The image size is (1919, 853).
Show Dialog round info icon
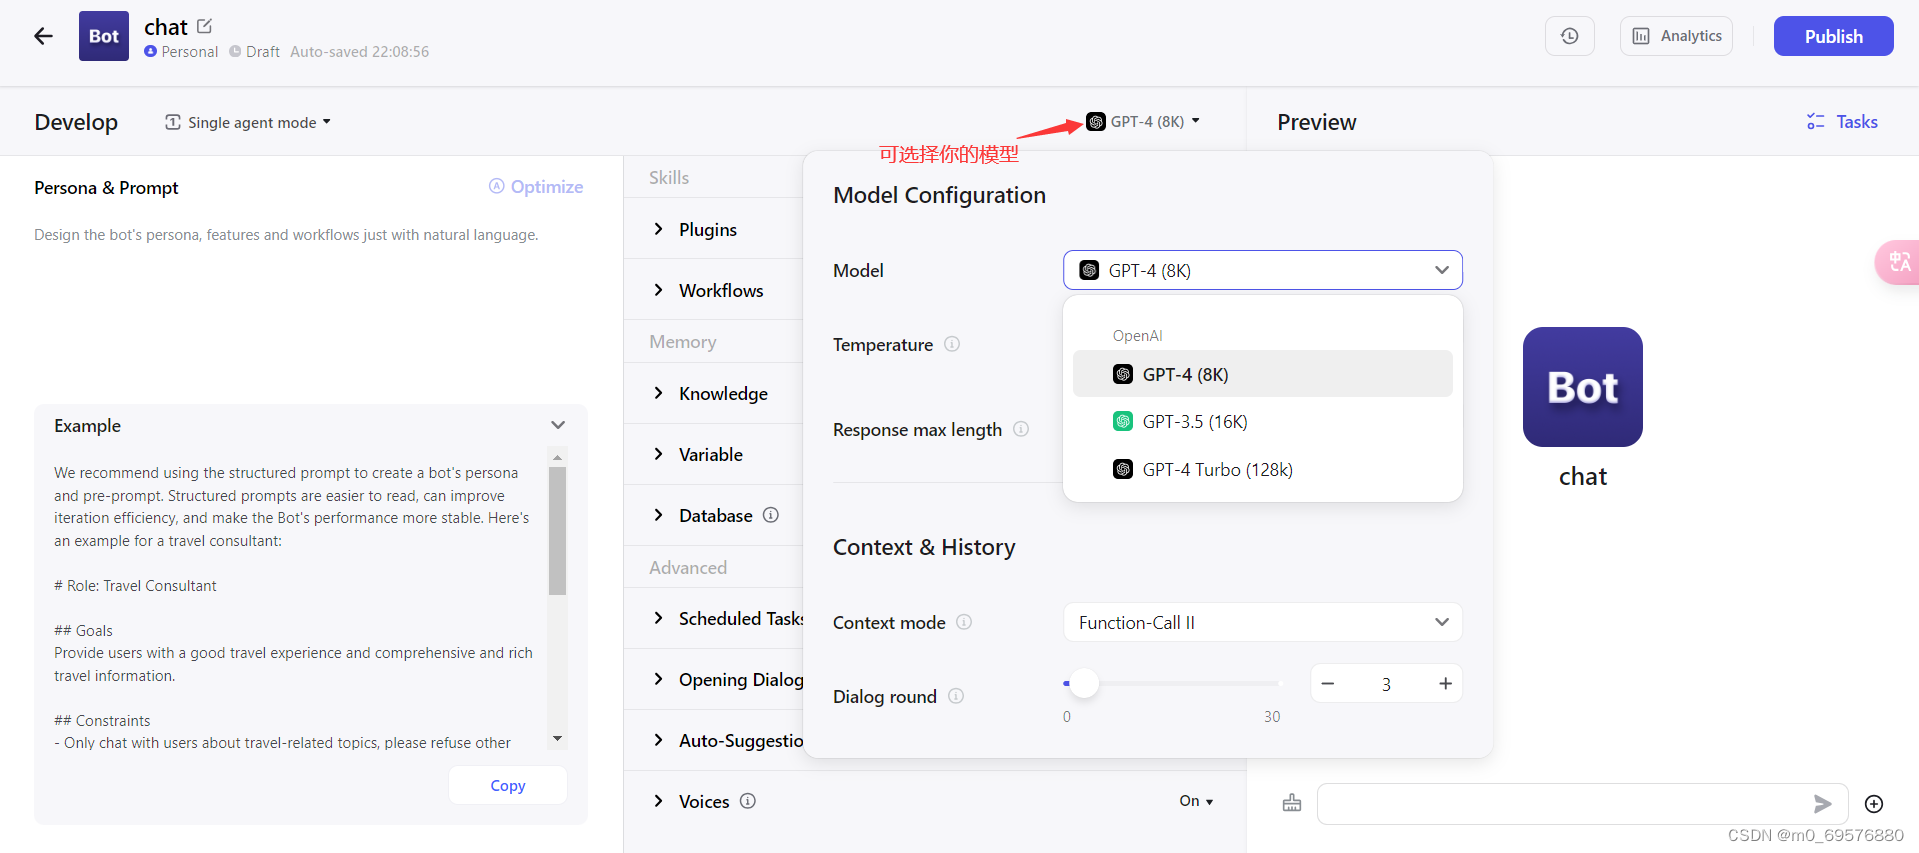(956, 696)
